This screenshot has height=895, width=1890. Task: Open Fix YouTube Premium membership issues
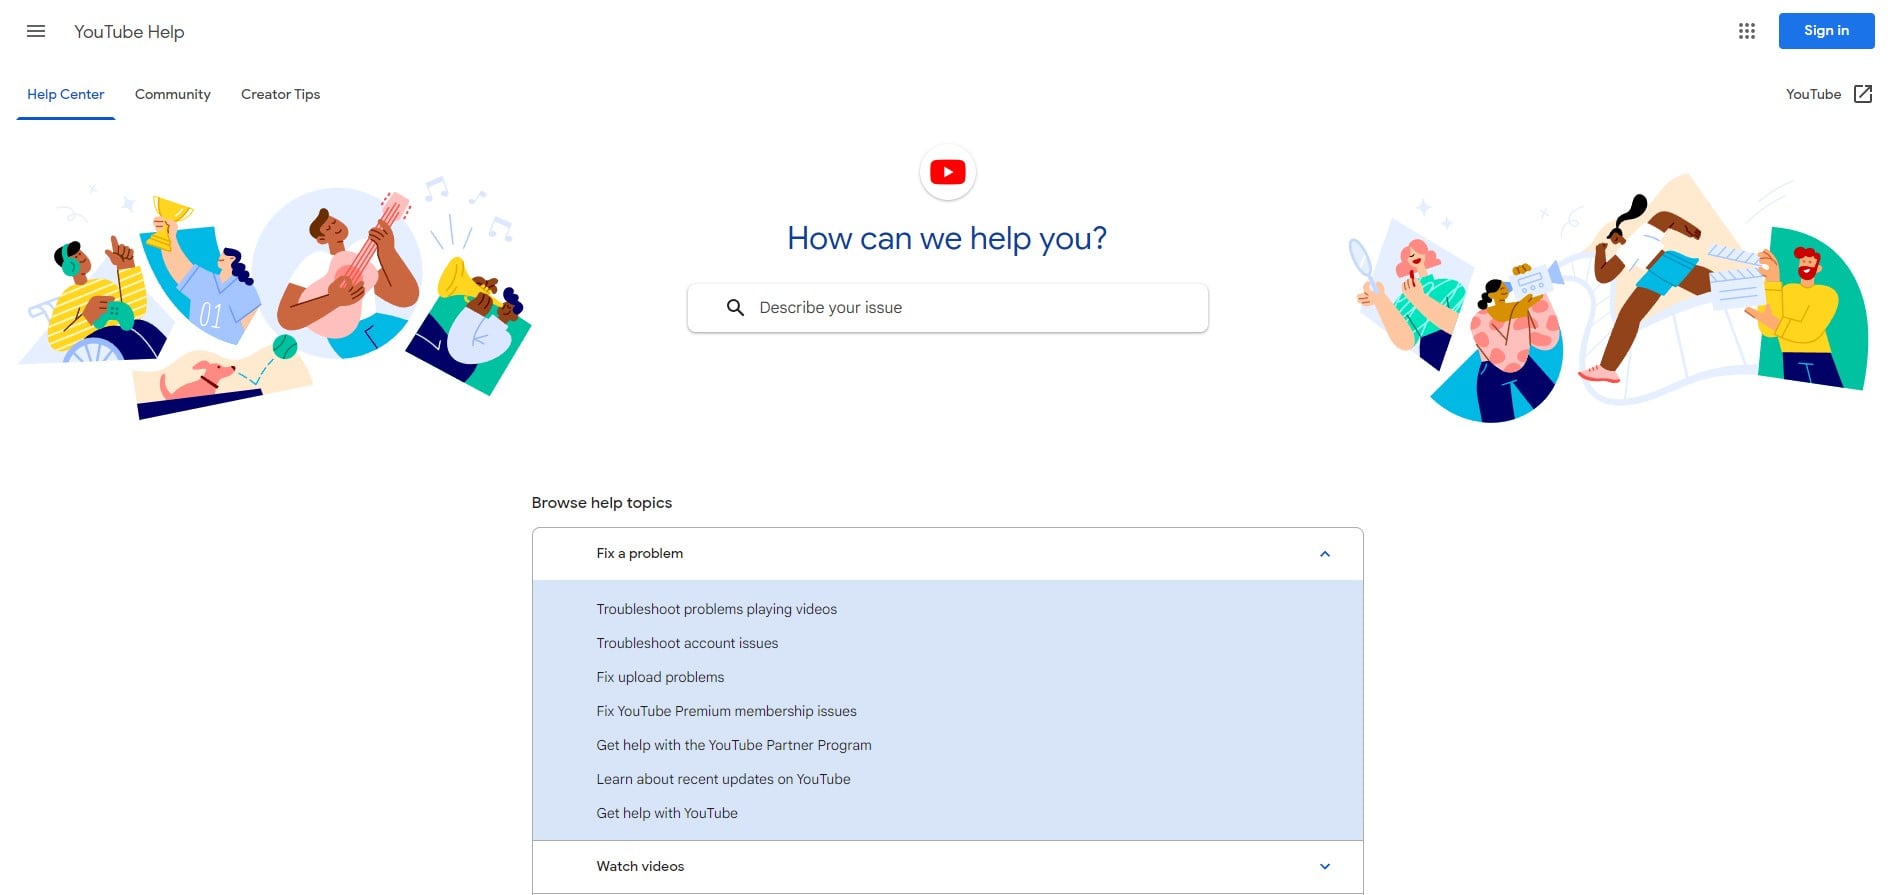click(x=727, y=711)
